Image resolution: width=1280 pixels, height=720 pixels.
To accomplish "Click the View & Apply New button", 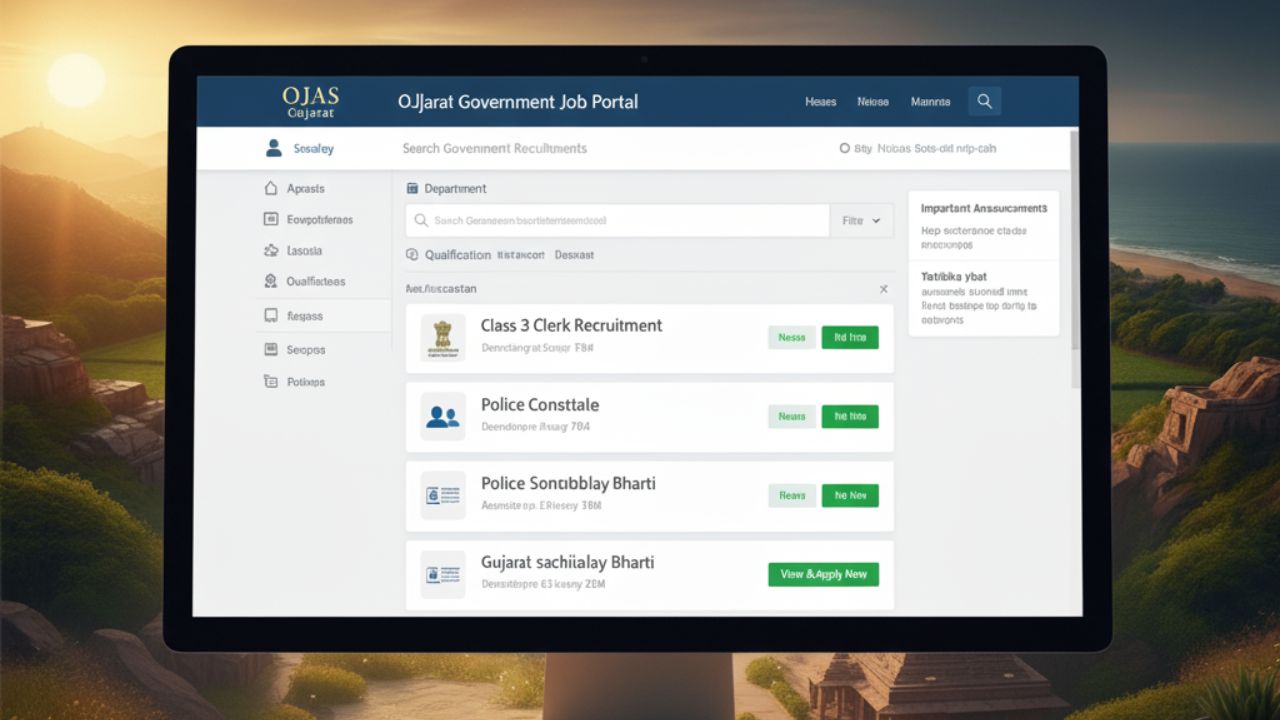I will coord(823,574).
